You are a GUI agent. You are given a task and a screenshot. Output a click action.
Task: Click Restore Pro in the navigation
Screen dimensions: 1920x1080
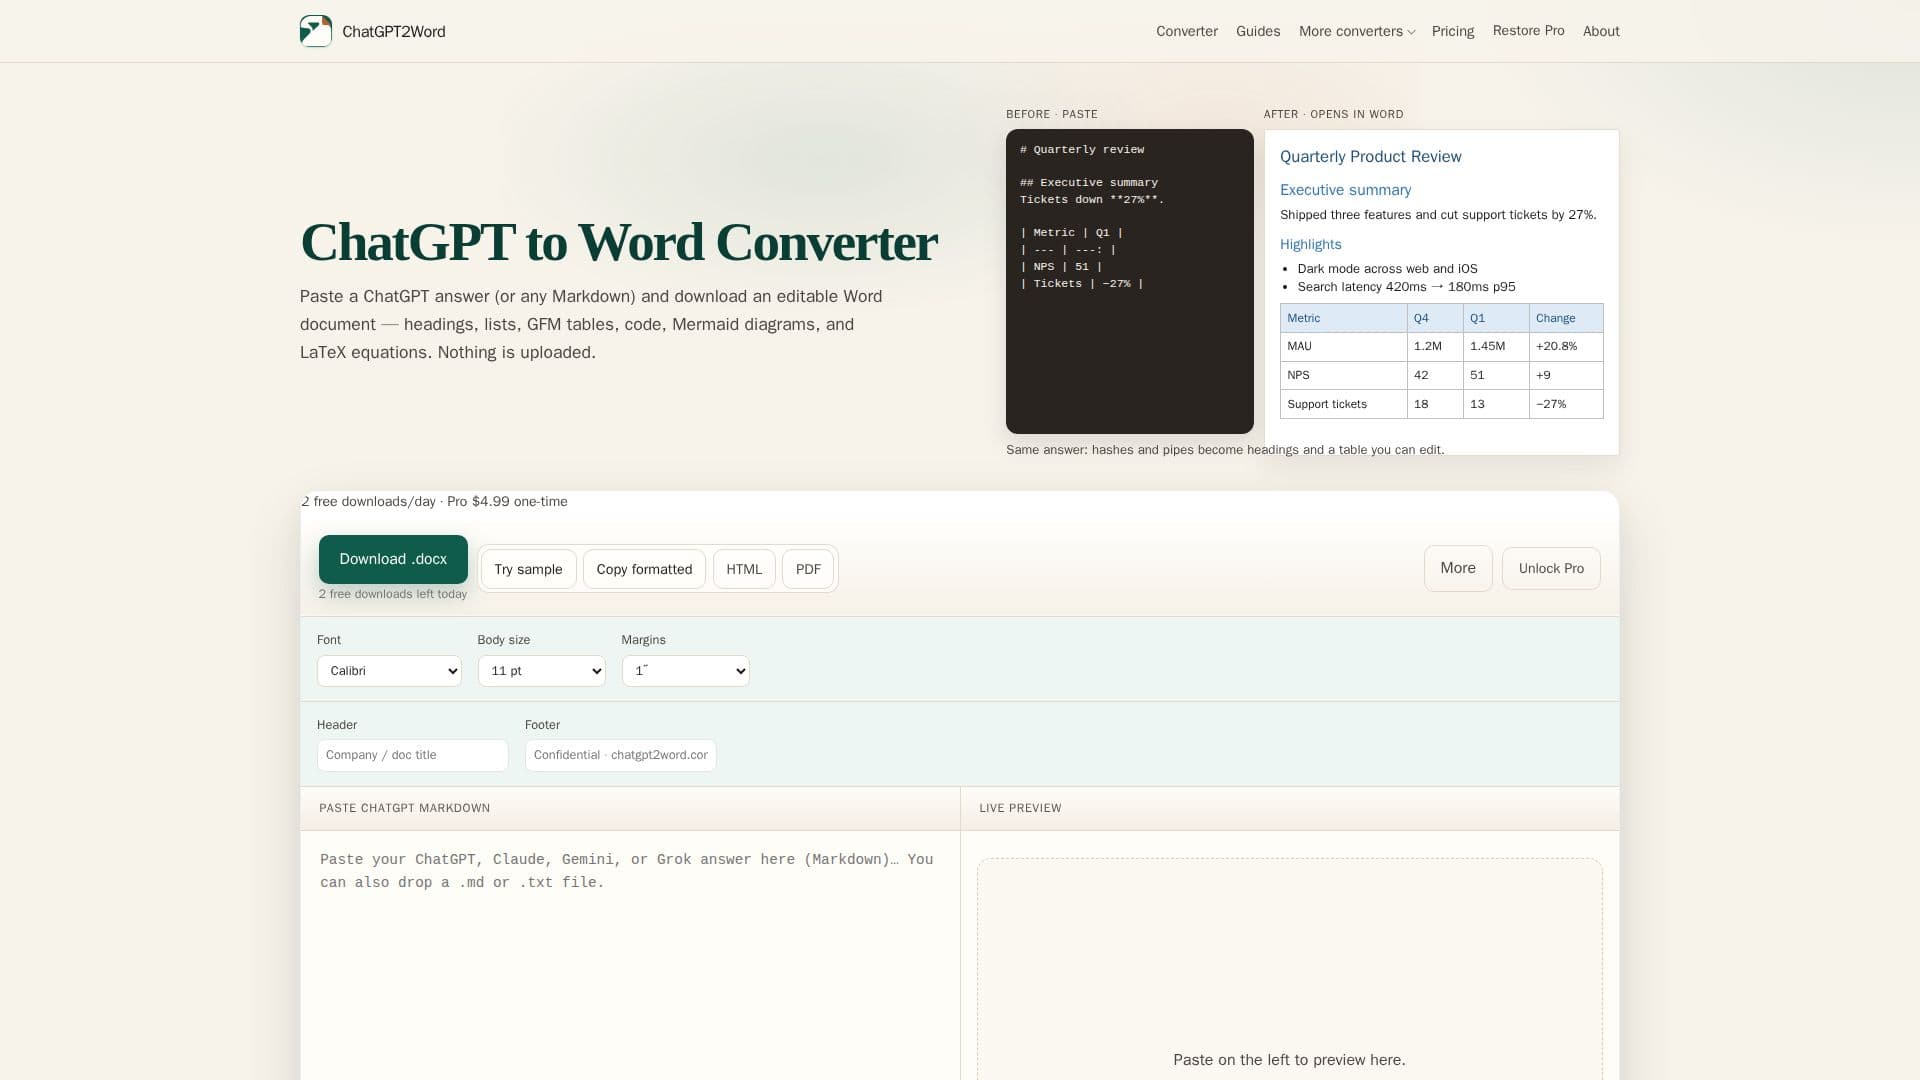1528,31
